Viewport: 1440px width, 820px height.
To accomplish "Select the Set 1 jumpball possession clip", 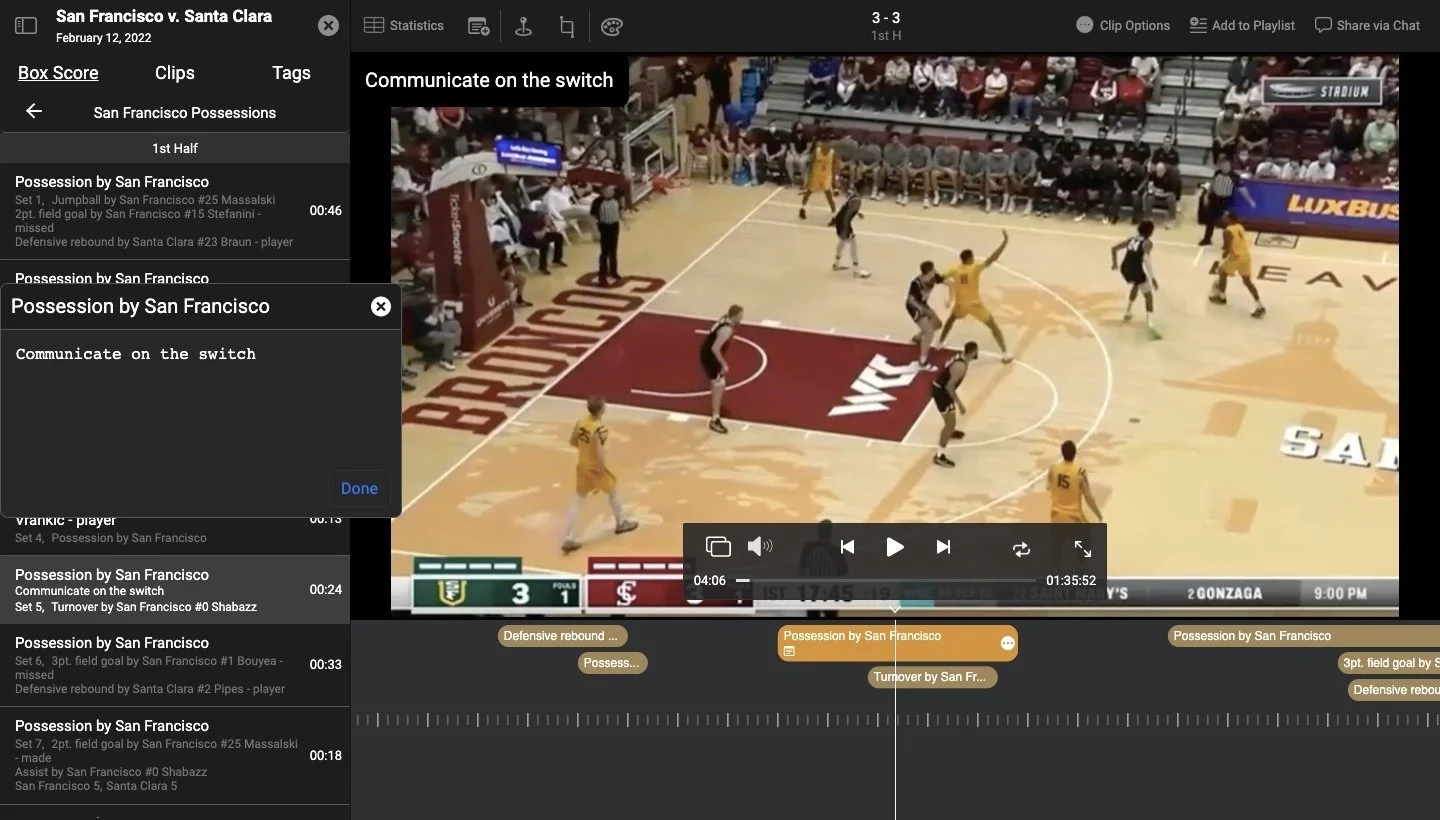I will click(x=175, y=211).
